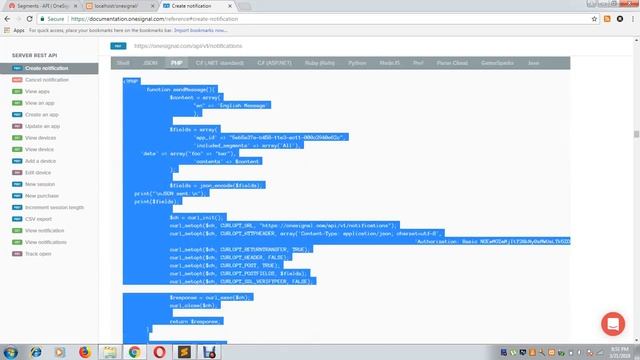The image size is (640, 360).
Task: Click the black circular extension icon
Action: coord(620,19)
